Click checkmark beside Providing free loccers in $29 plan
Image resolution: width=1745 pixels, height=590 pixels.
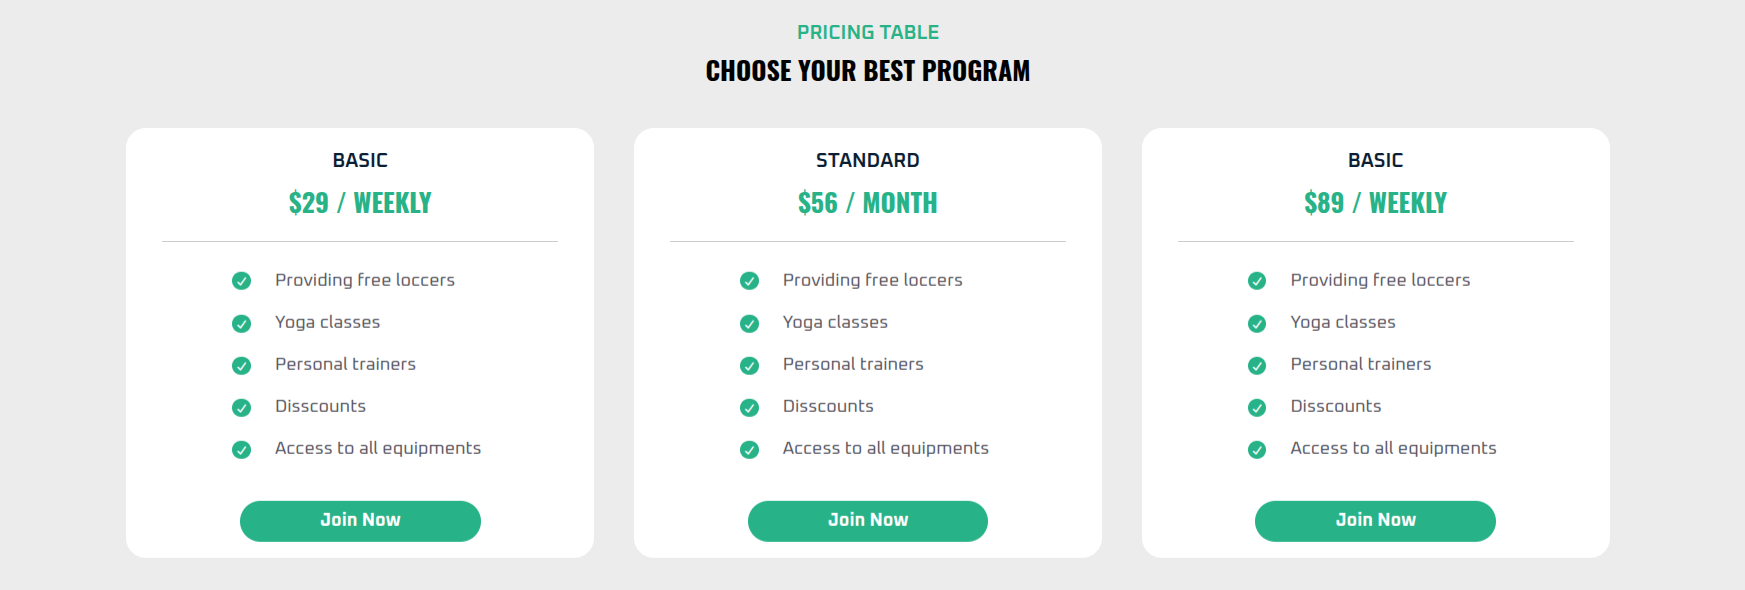click(x=241, y=281)
